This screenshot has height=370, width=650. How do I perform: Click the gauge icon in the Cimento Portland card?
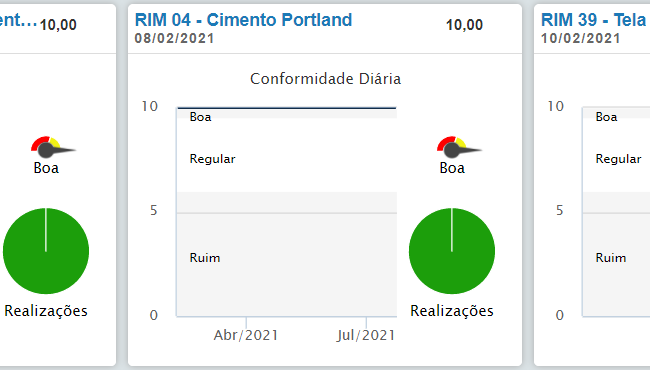[x=458, y=147]
